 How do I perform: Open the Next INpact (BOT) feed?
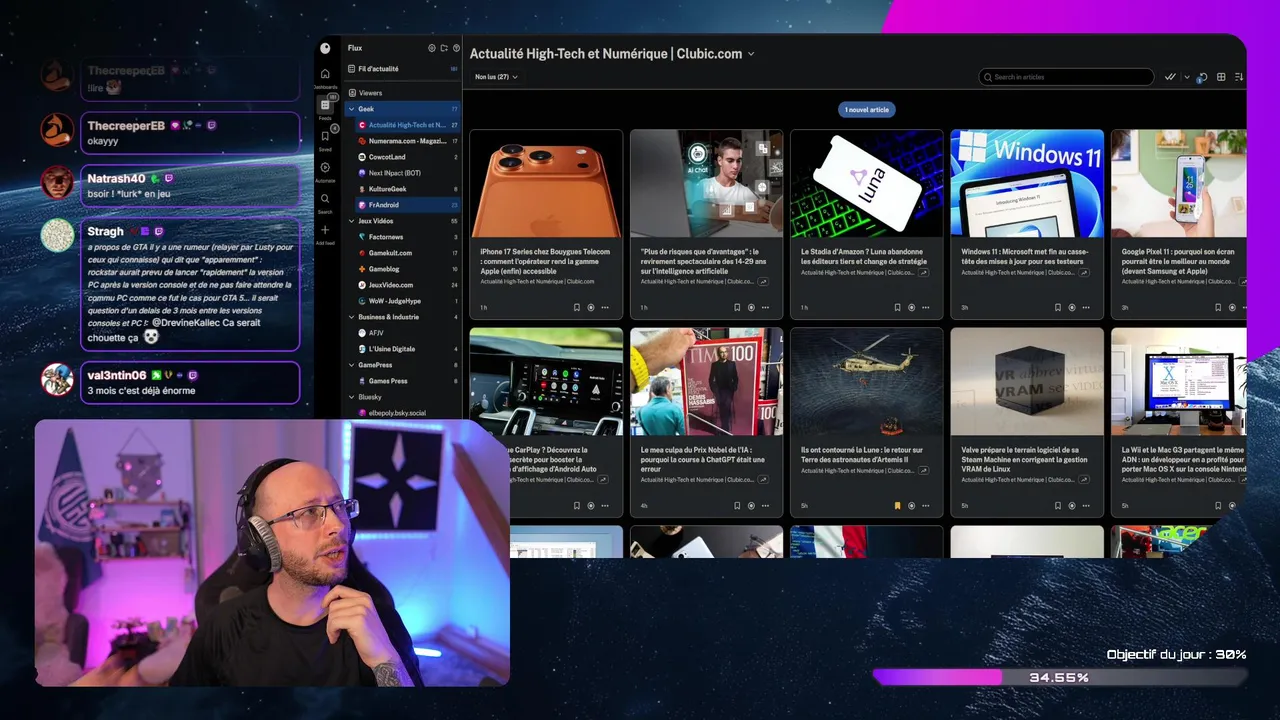(x=408, y=173)
